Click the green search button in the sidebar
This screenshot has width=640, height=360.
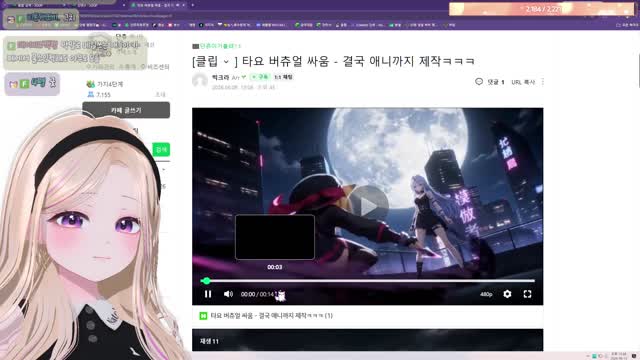161,149
